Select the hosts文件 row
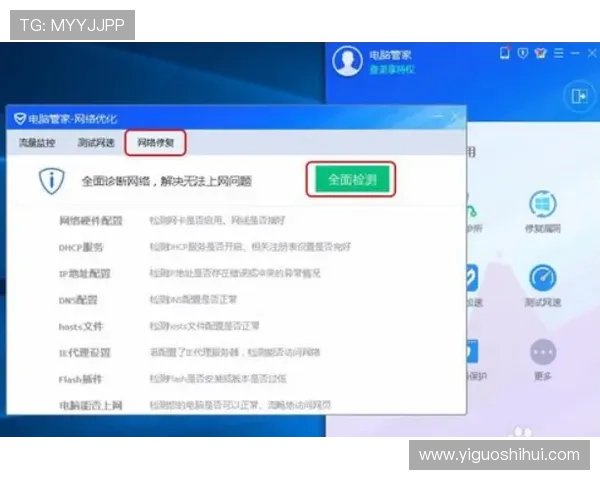The width and height of the screenshot is (600, 480). (236, 327)
